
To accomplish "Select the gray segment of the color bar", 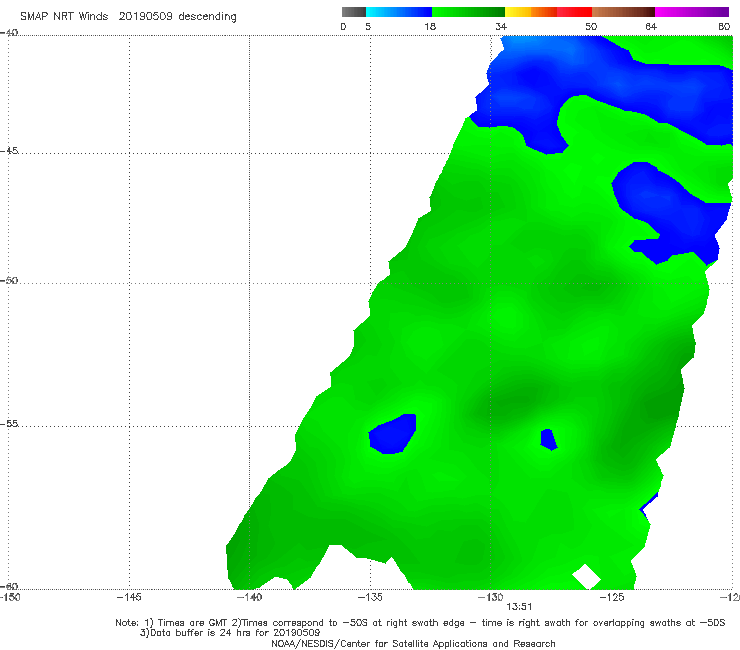I will pyautogui.click(x=354, y=12).
